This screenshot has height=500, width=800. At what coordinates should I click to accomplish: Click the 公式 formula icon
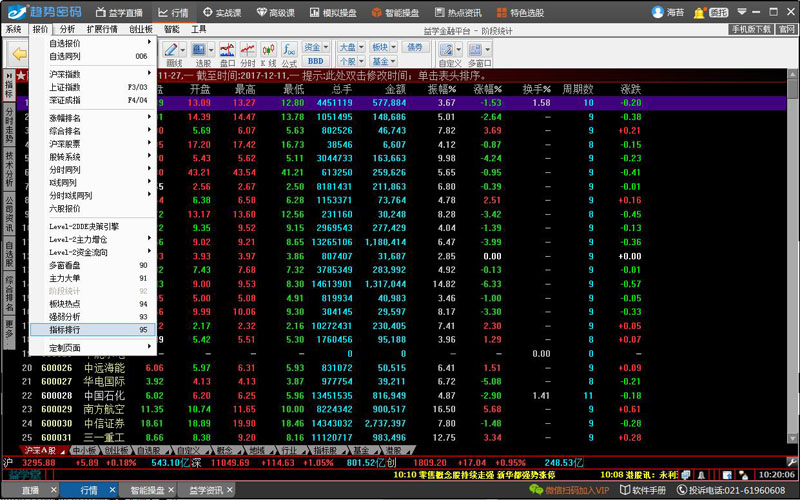[289, 52]
